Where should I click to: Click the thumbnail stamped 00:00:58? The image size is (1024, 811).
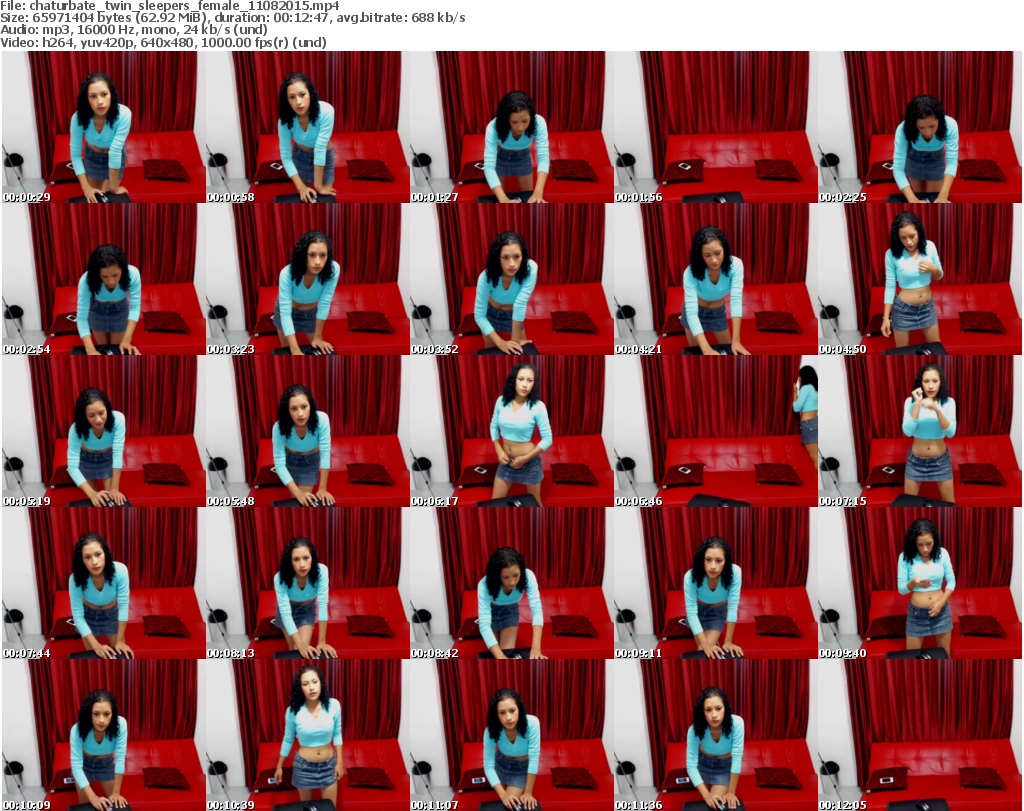308,127
